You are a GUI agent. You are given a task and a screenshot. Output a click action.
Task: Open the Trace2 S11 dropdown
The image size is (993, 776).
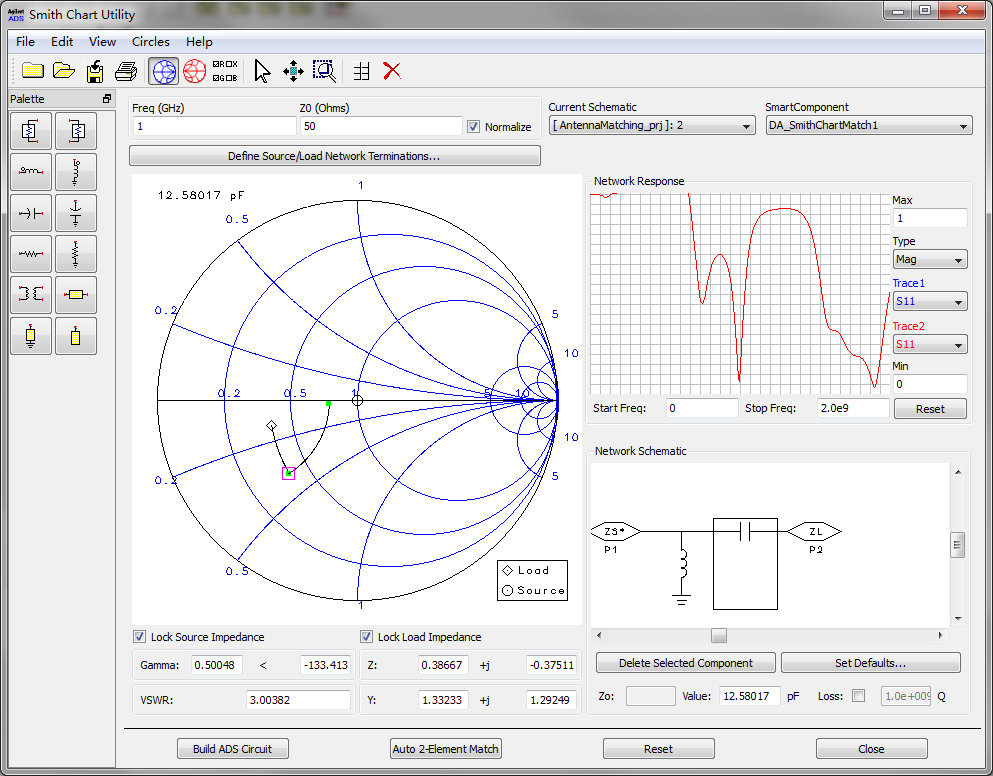pyautogui.click(x=930, y=345)
